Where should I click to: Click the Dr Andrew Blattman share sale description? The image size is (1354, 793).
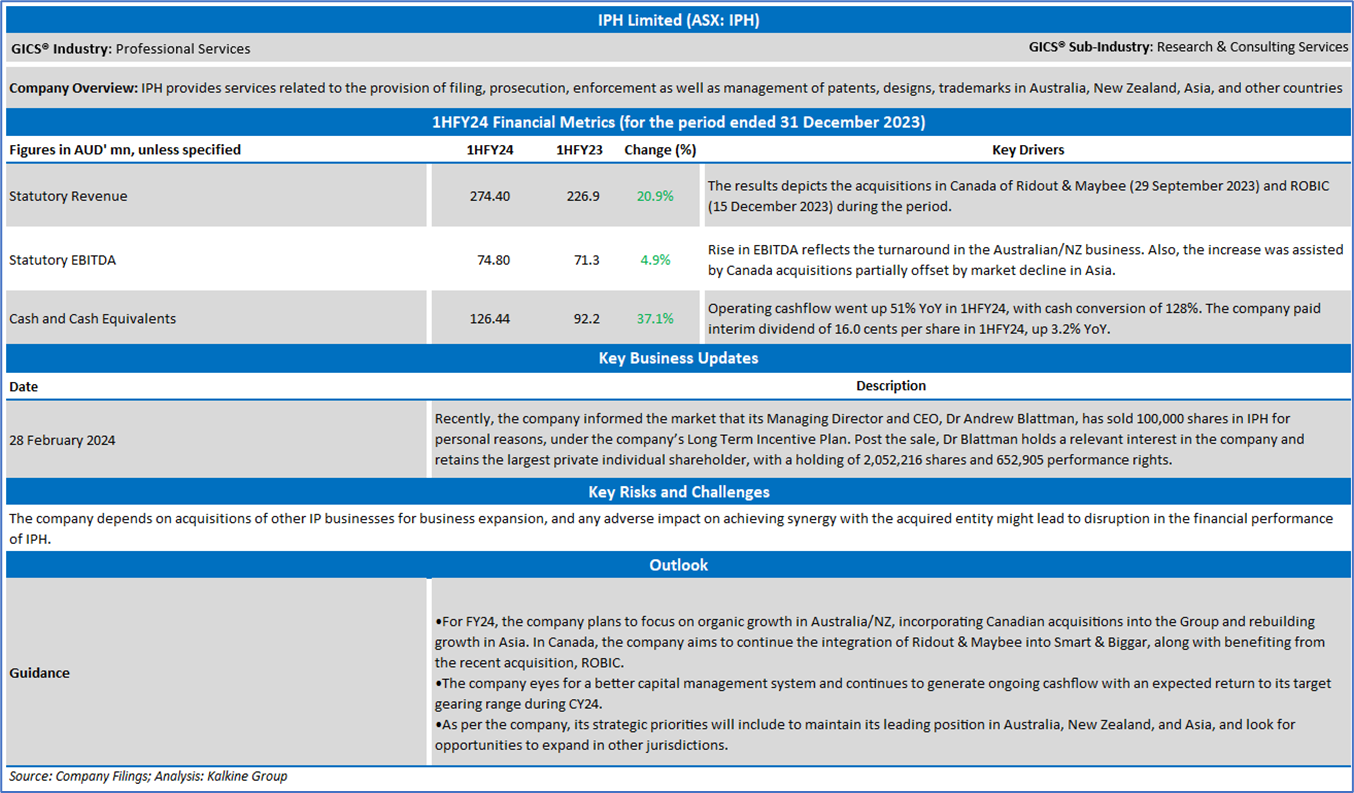(869, 439)
